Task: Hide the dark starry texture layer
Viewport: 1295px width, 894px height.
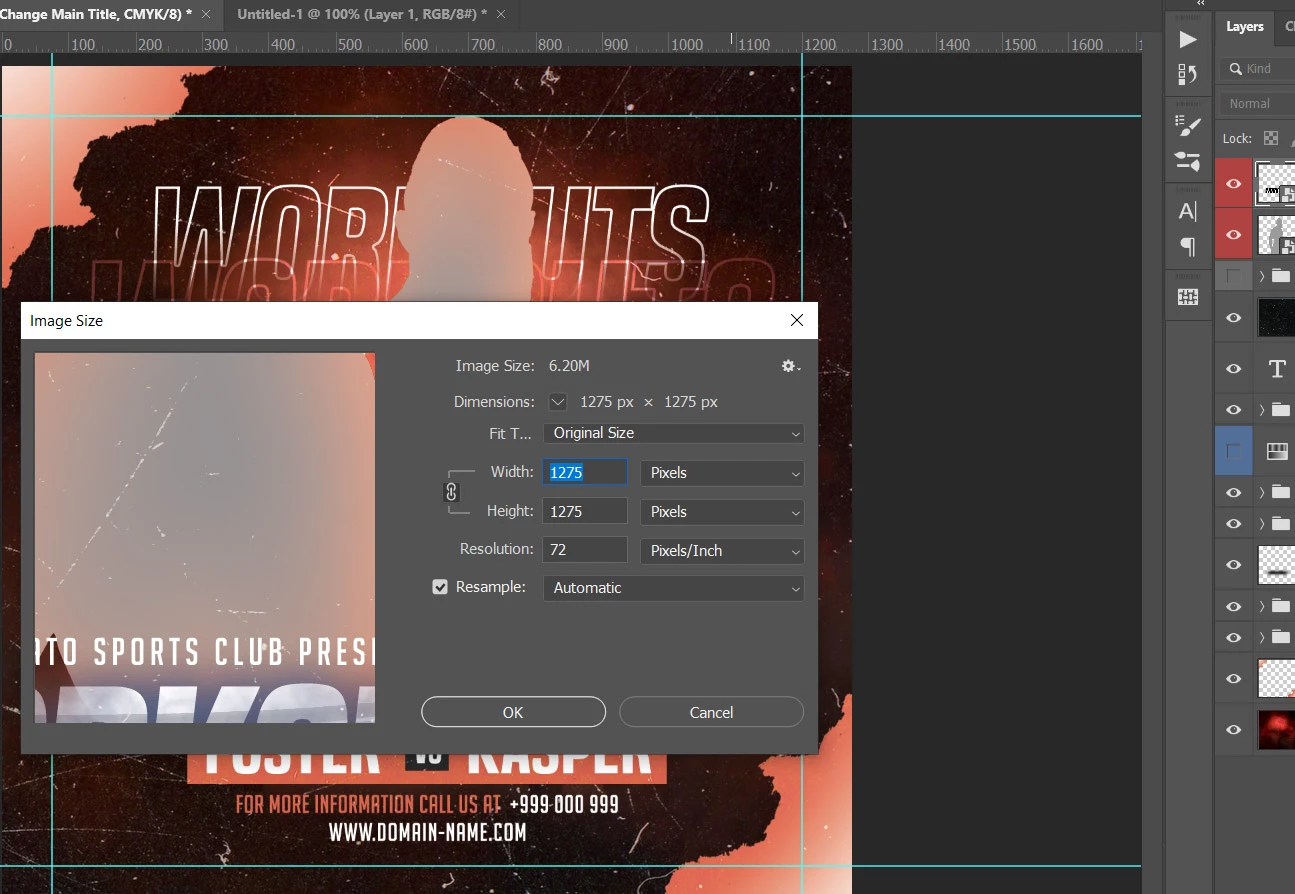Action: point(1234,318)
